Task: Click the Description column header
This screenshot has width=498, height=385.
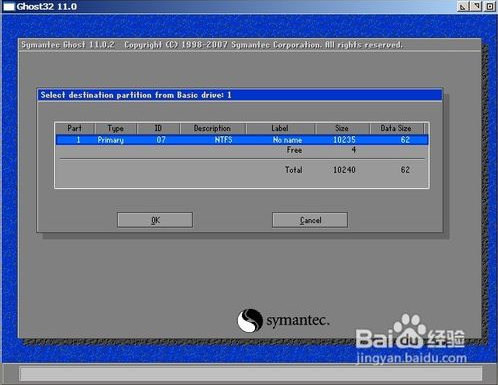Action: point(213,128)
